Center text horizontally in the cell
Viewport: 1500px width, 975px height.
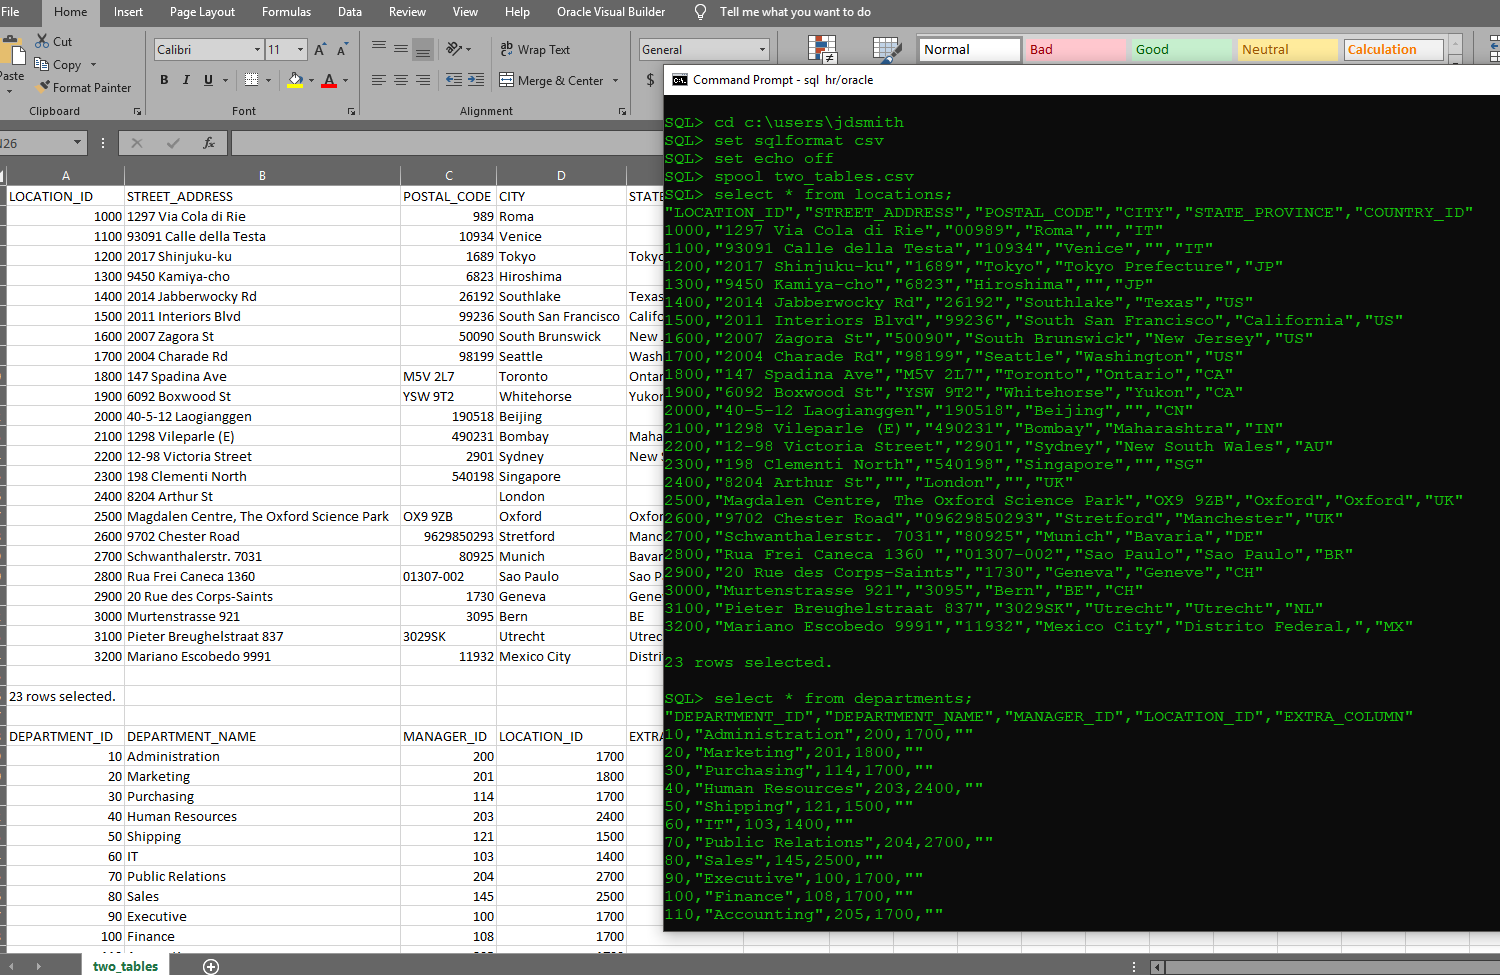pos(401,80)
